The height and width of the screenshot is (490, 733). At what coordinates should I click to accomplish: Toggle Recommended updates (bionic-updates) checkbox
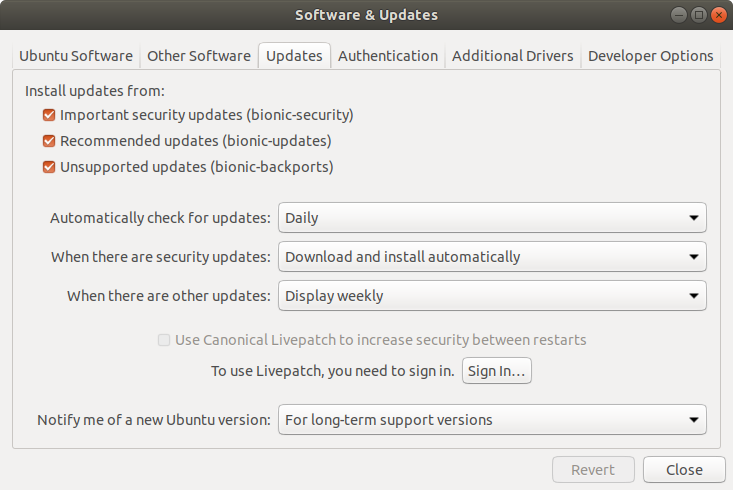(x=49, y=141)
